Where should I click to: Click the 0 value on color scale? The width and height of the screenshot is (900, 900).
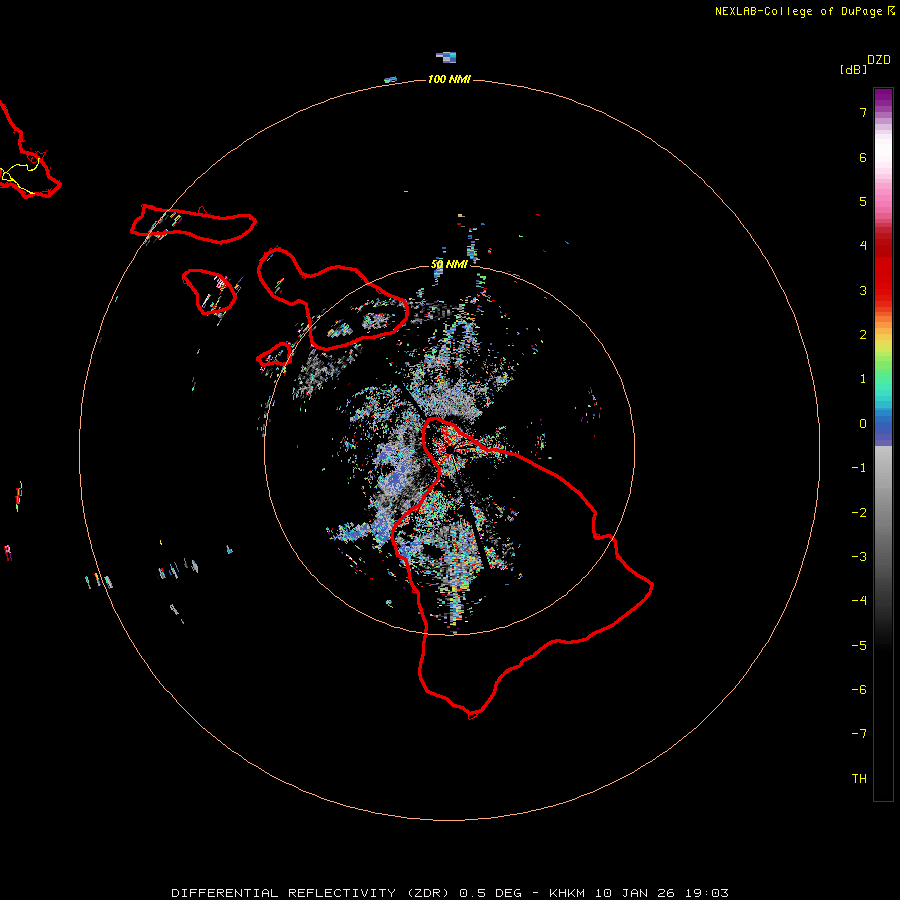[863, 424]
